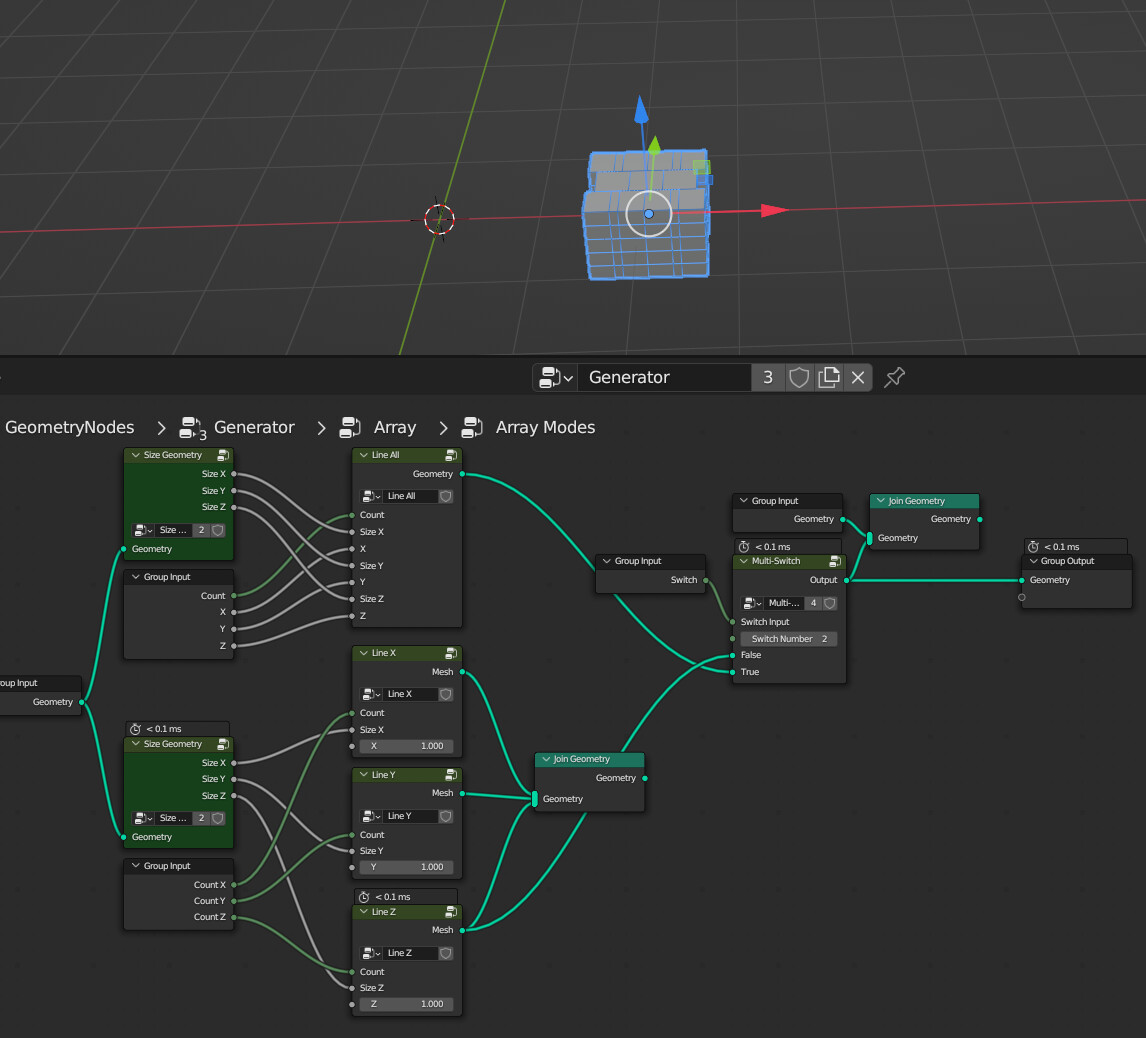
Task: Click the Y 1.000 field in Line Y
Action: (x=406, y=867)
